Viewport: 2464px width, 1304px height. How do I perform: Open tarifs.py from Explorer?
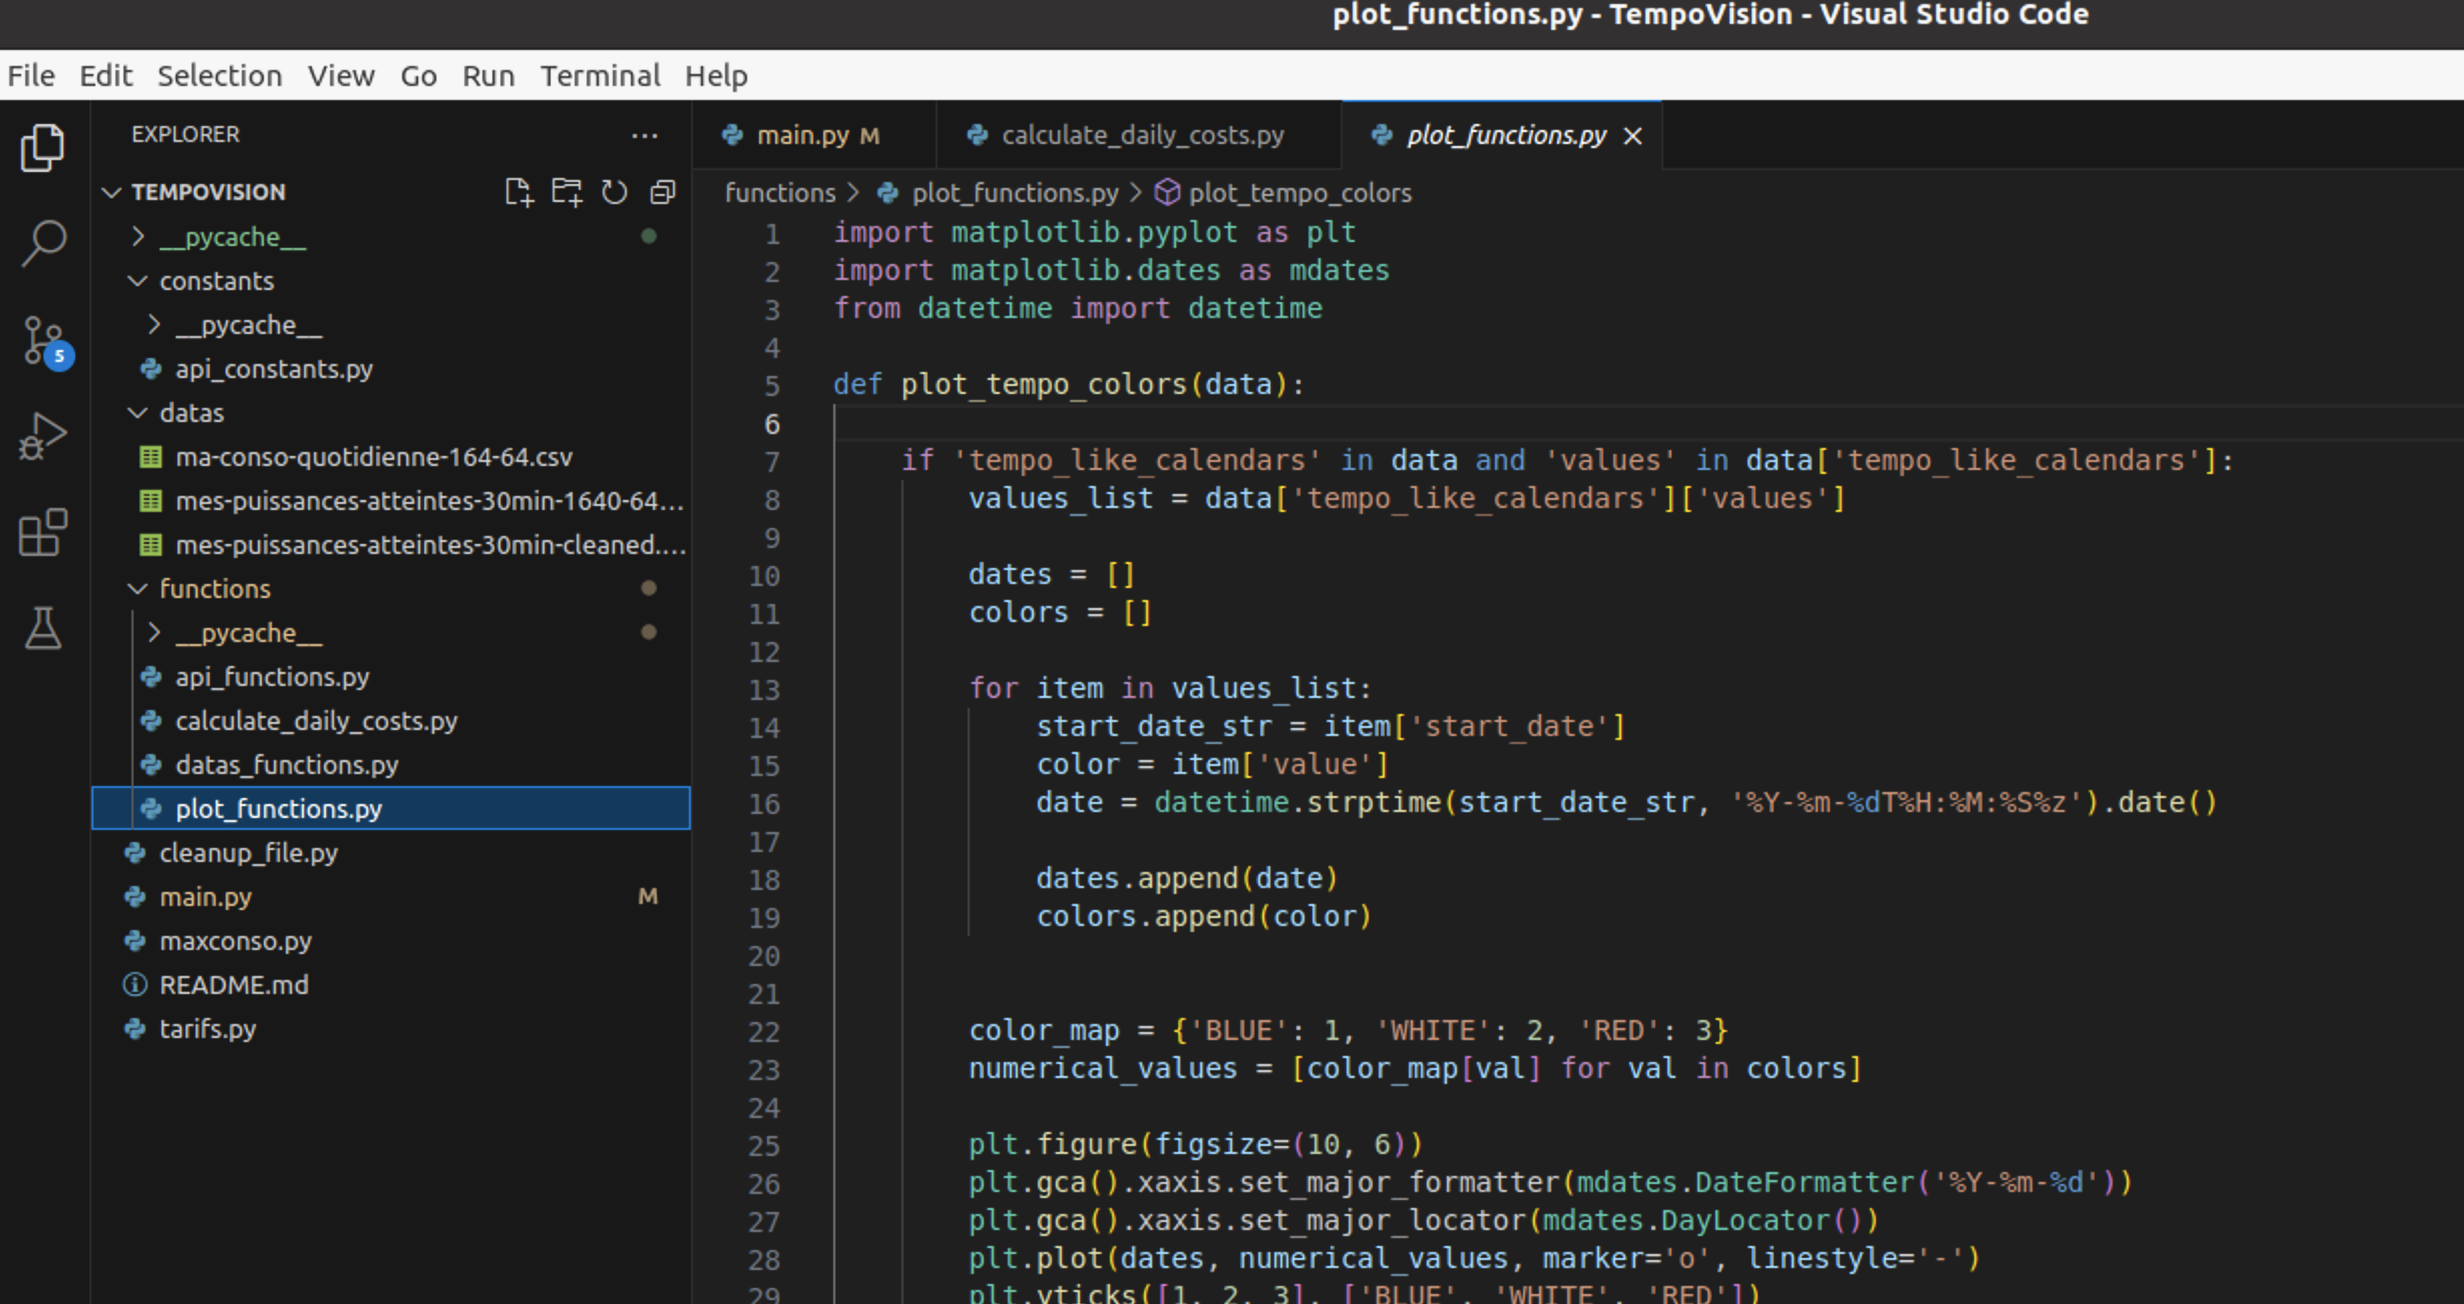pyautogui.click(x=390, y=1029)
